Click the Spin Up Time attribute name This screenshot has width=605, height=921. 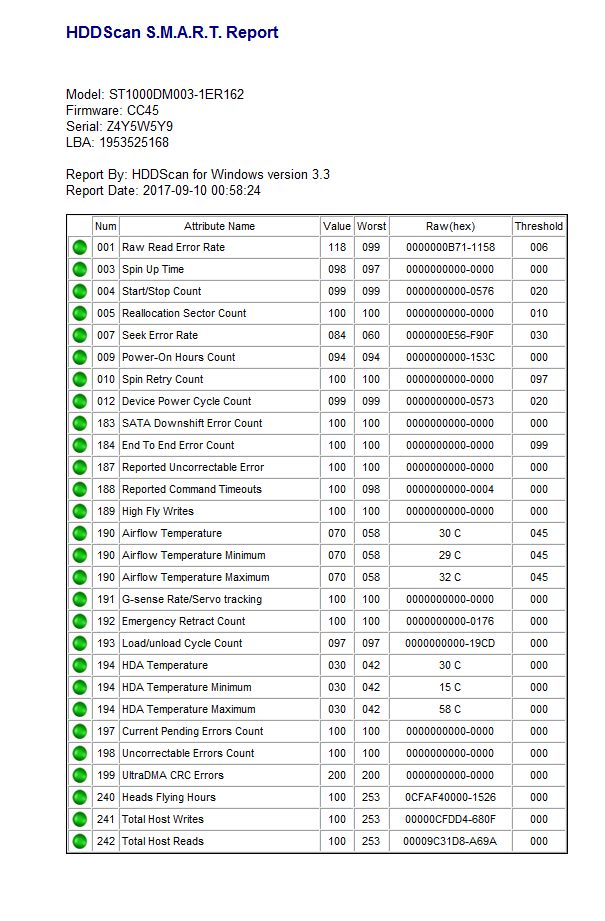pos(153,270)
